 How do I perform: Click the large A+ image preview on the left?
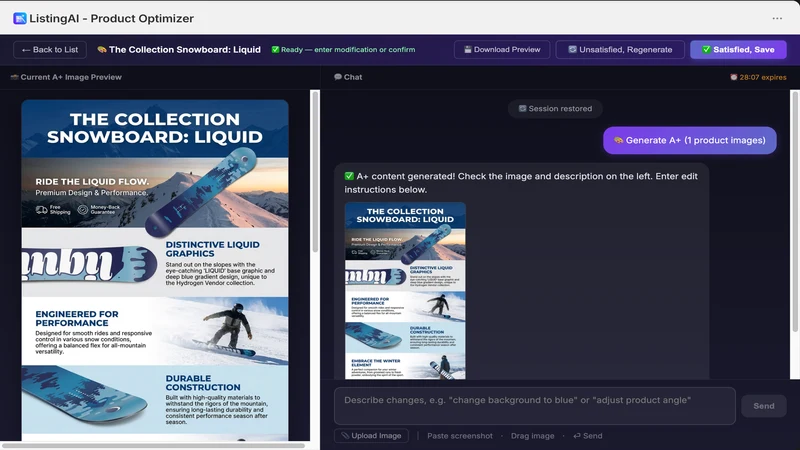coord(155,270)
